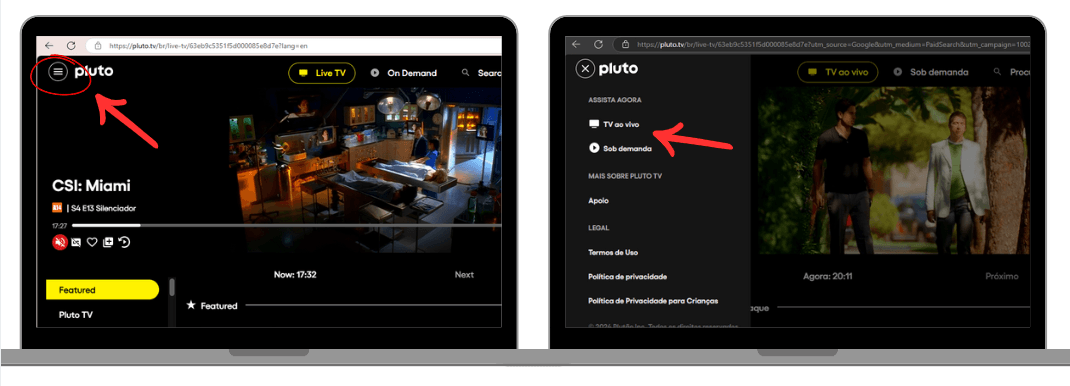This screenshot has width=1070, height=386.
Task: Select the Featured category in the left sidebar
Action: pos(102,290)
